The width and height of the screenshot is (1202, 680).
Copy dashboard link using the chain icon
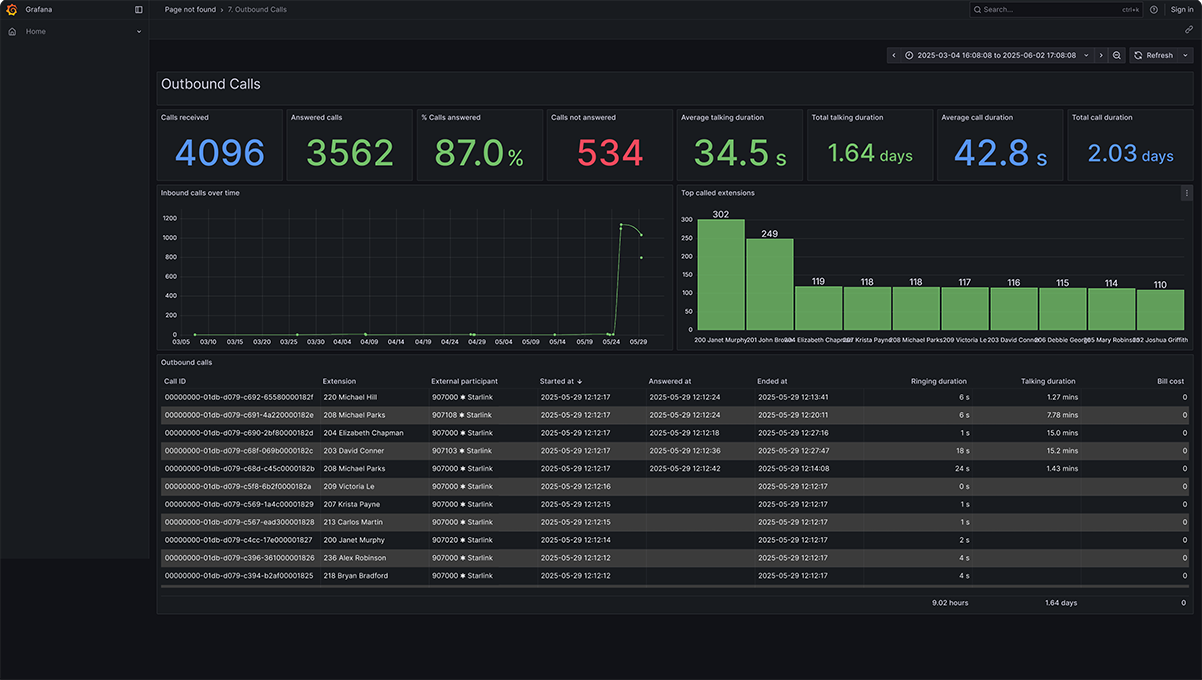pyautogui.click(x=1188, y=30)
